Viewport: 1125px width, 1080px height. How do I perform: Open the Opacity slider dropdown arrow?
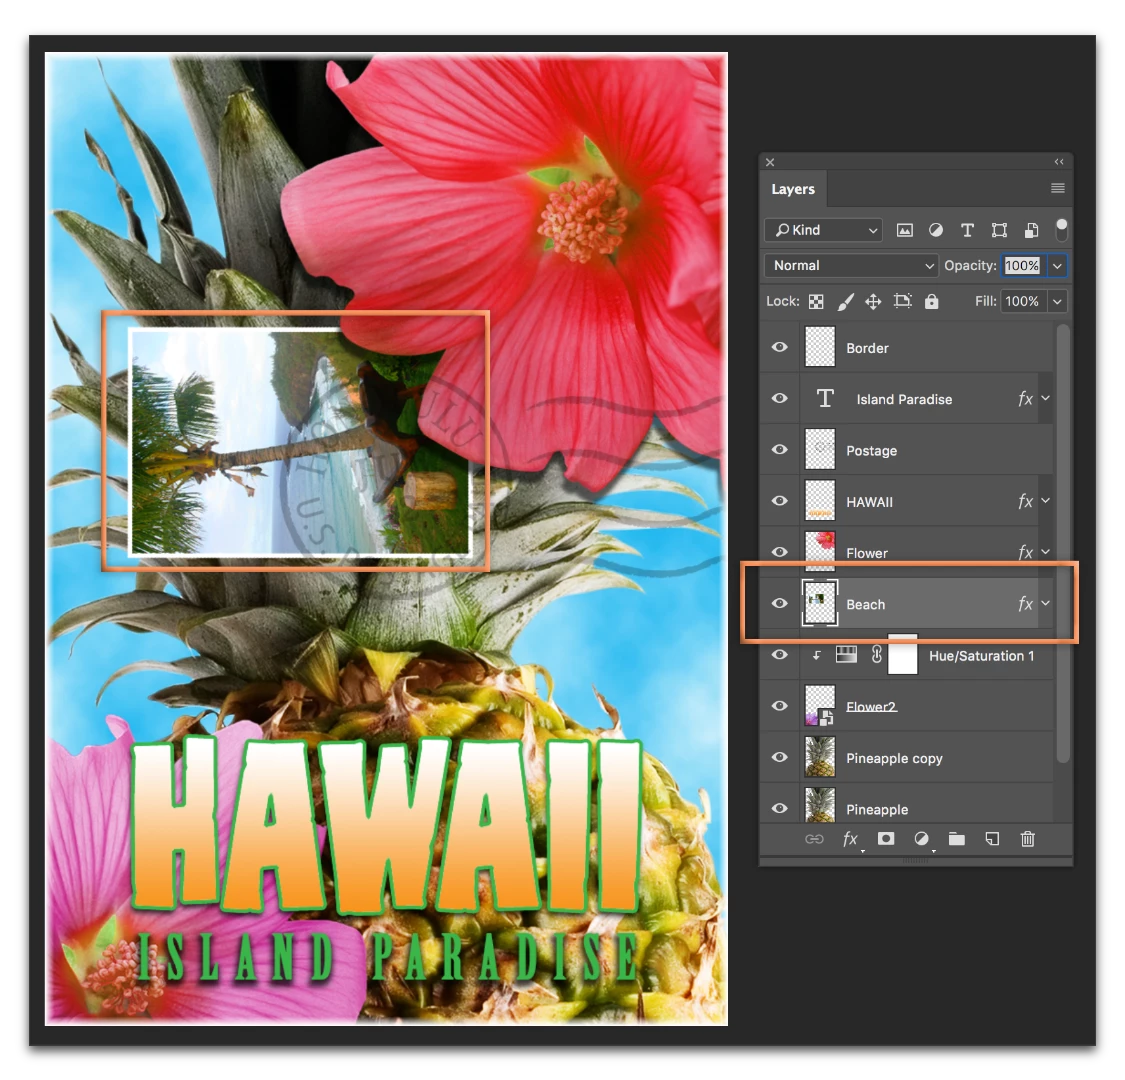click(x=1057, y=266)
